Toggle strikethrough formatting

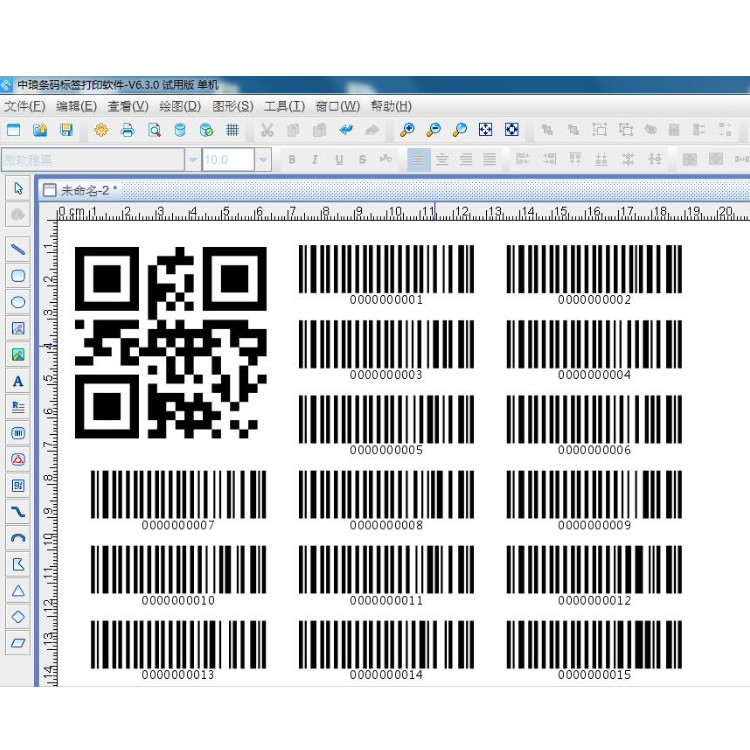[x=363, y=159]
